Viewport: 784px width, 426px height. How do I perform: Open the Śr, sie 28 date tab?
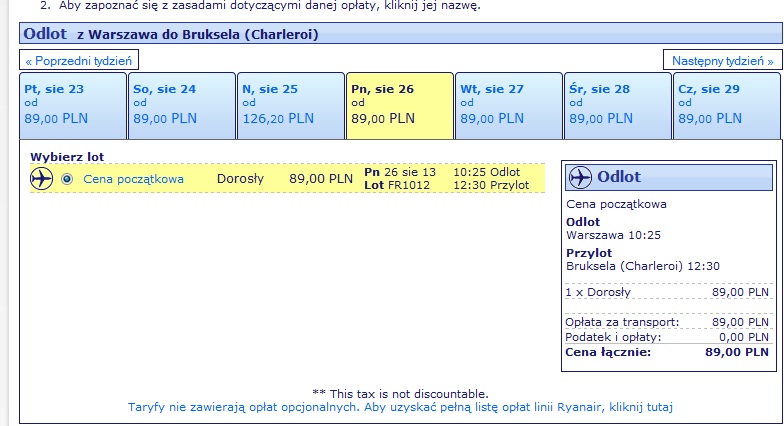[618, 106]
